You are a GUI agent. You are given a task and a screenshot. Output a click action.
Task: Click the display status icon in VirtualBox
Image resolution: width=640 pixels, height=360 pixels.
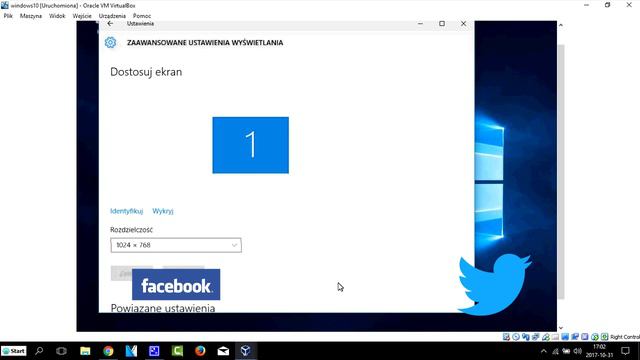tap(565, 337)
